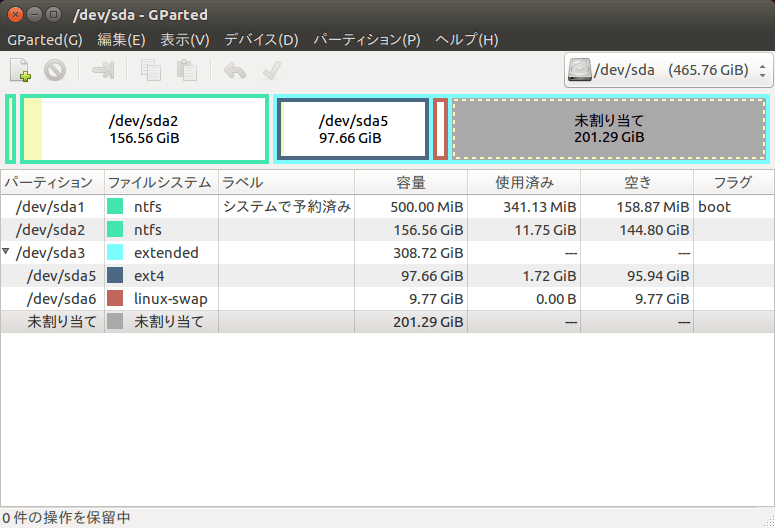This screenshot has height=528, width=775.
Task: Open the デバイス(D) menu
Action: point(261,40)
